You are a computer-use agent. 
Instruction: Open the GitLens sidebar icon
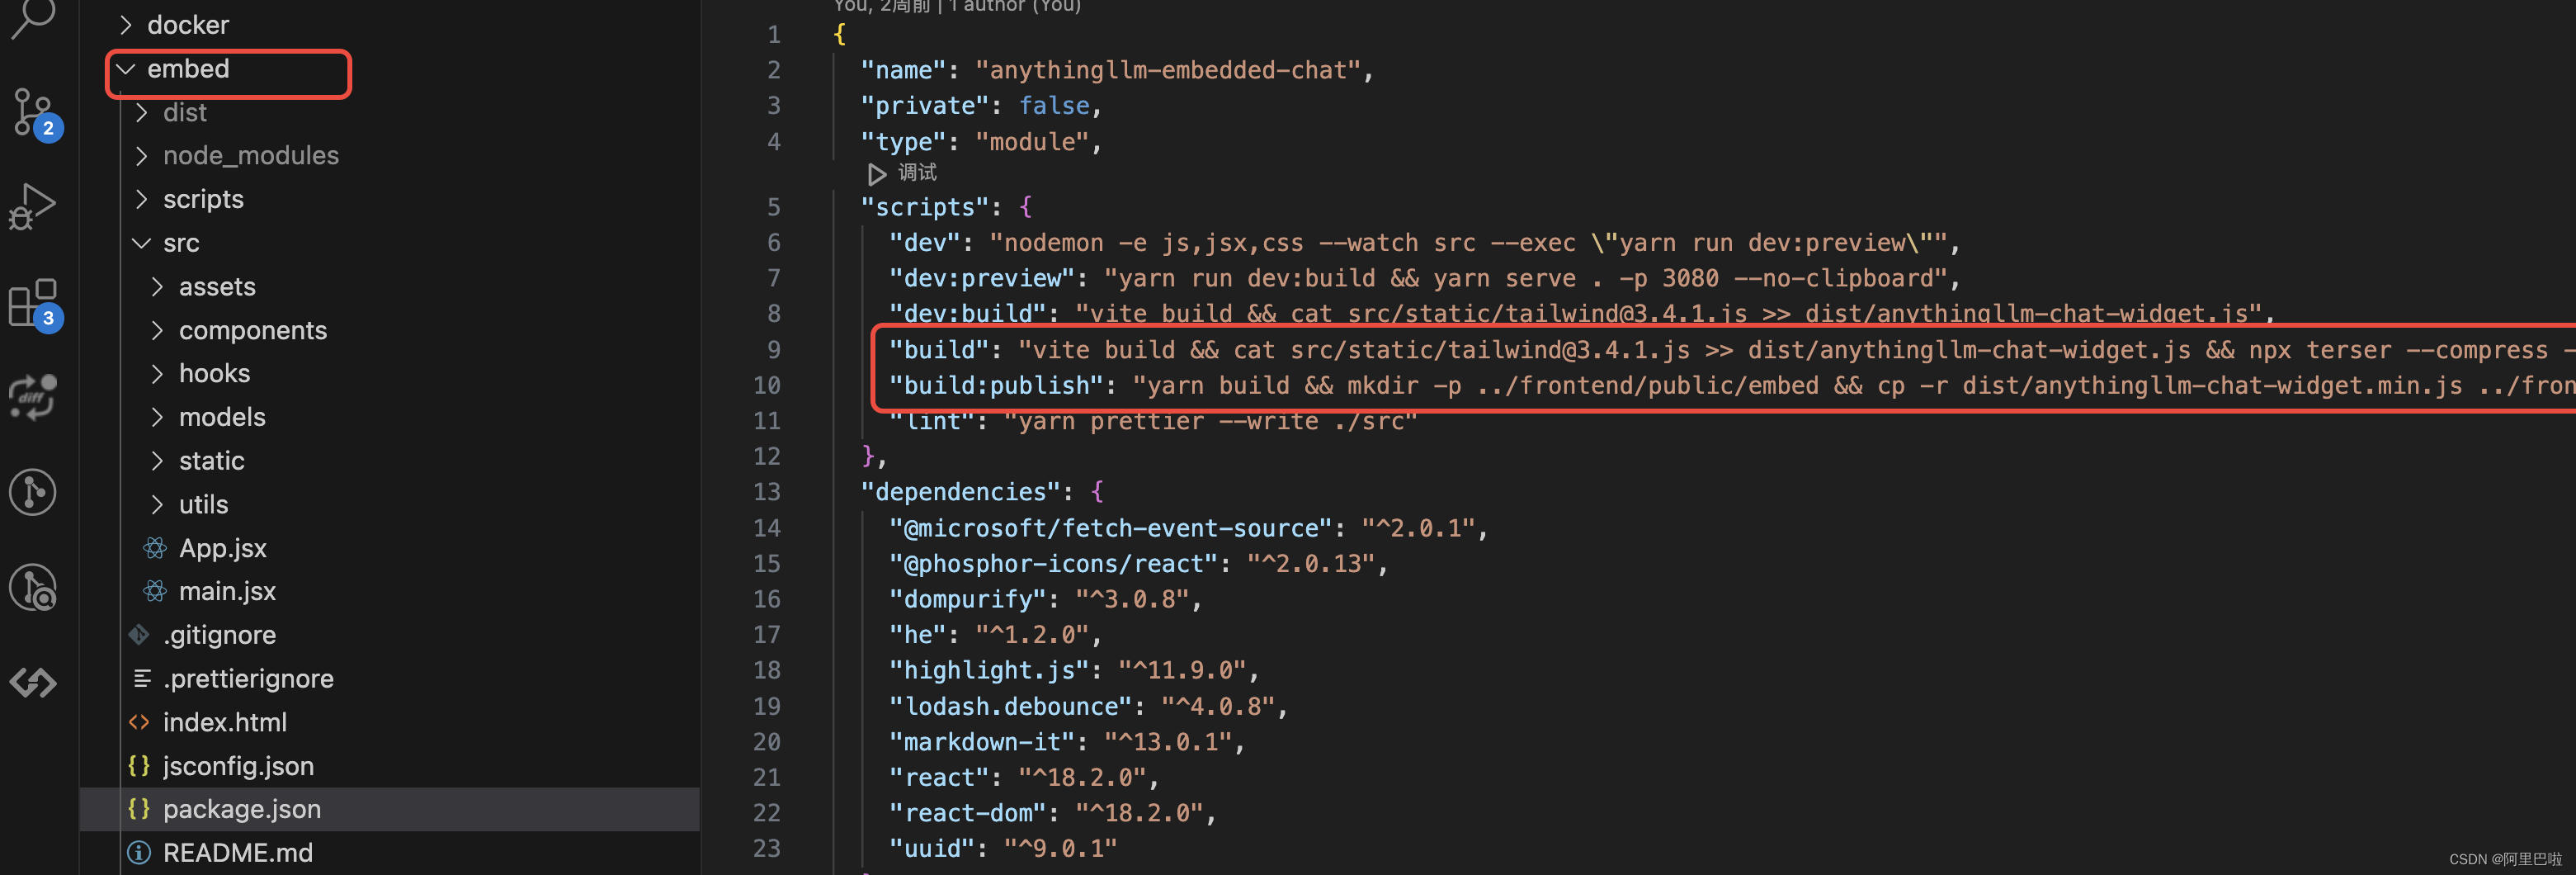(x=33, y=491)
